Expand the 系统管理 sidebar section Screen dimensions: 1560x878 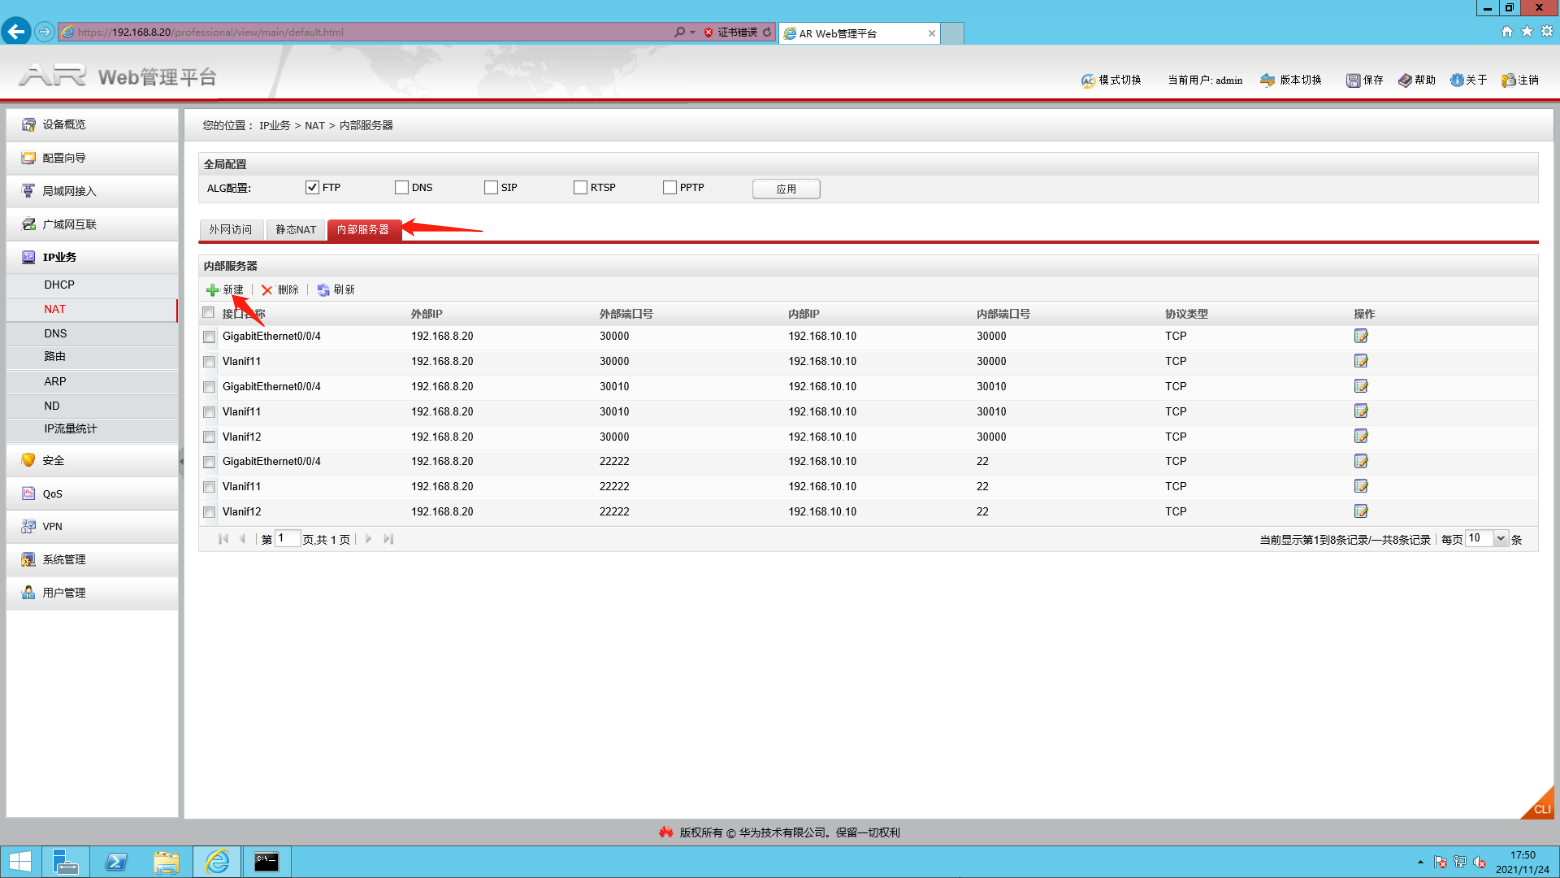pyautogui.click(x=92, y=559)
